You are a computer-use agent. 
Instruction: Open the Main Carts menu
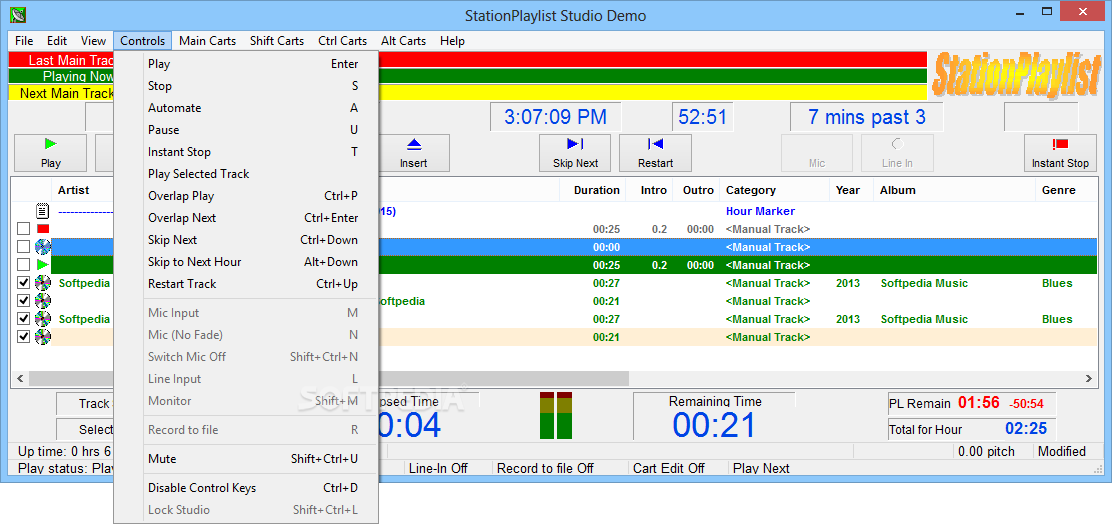[208, 40]
